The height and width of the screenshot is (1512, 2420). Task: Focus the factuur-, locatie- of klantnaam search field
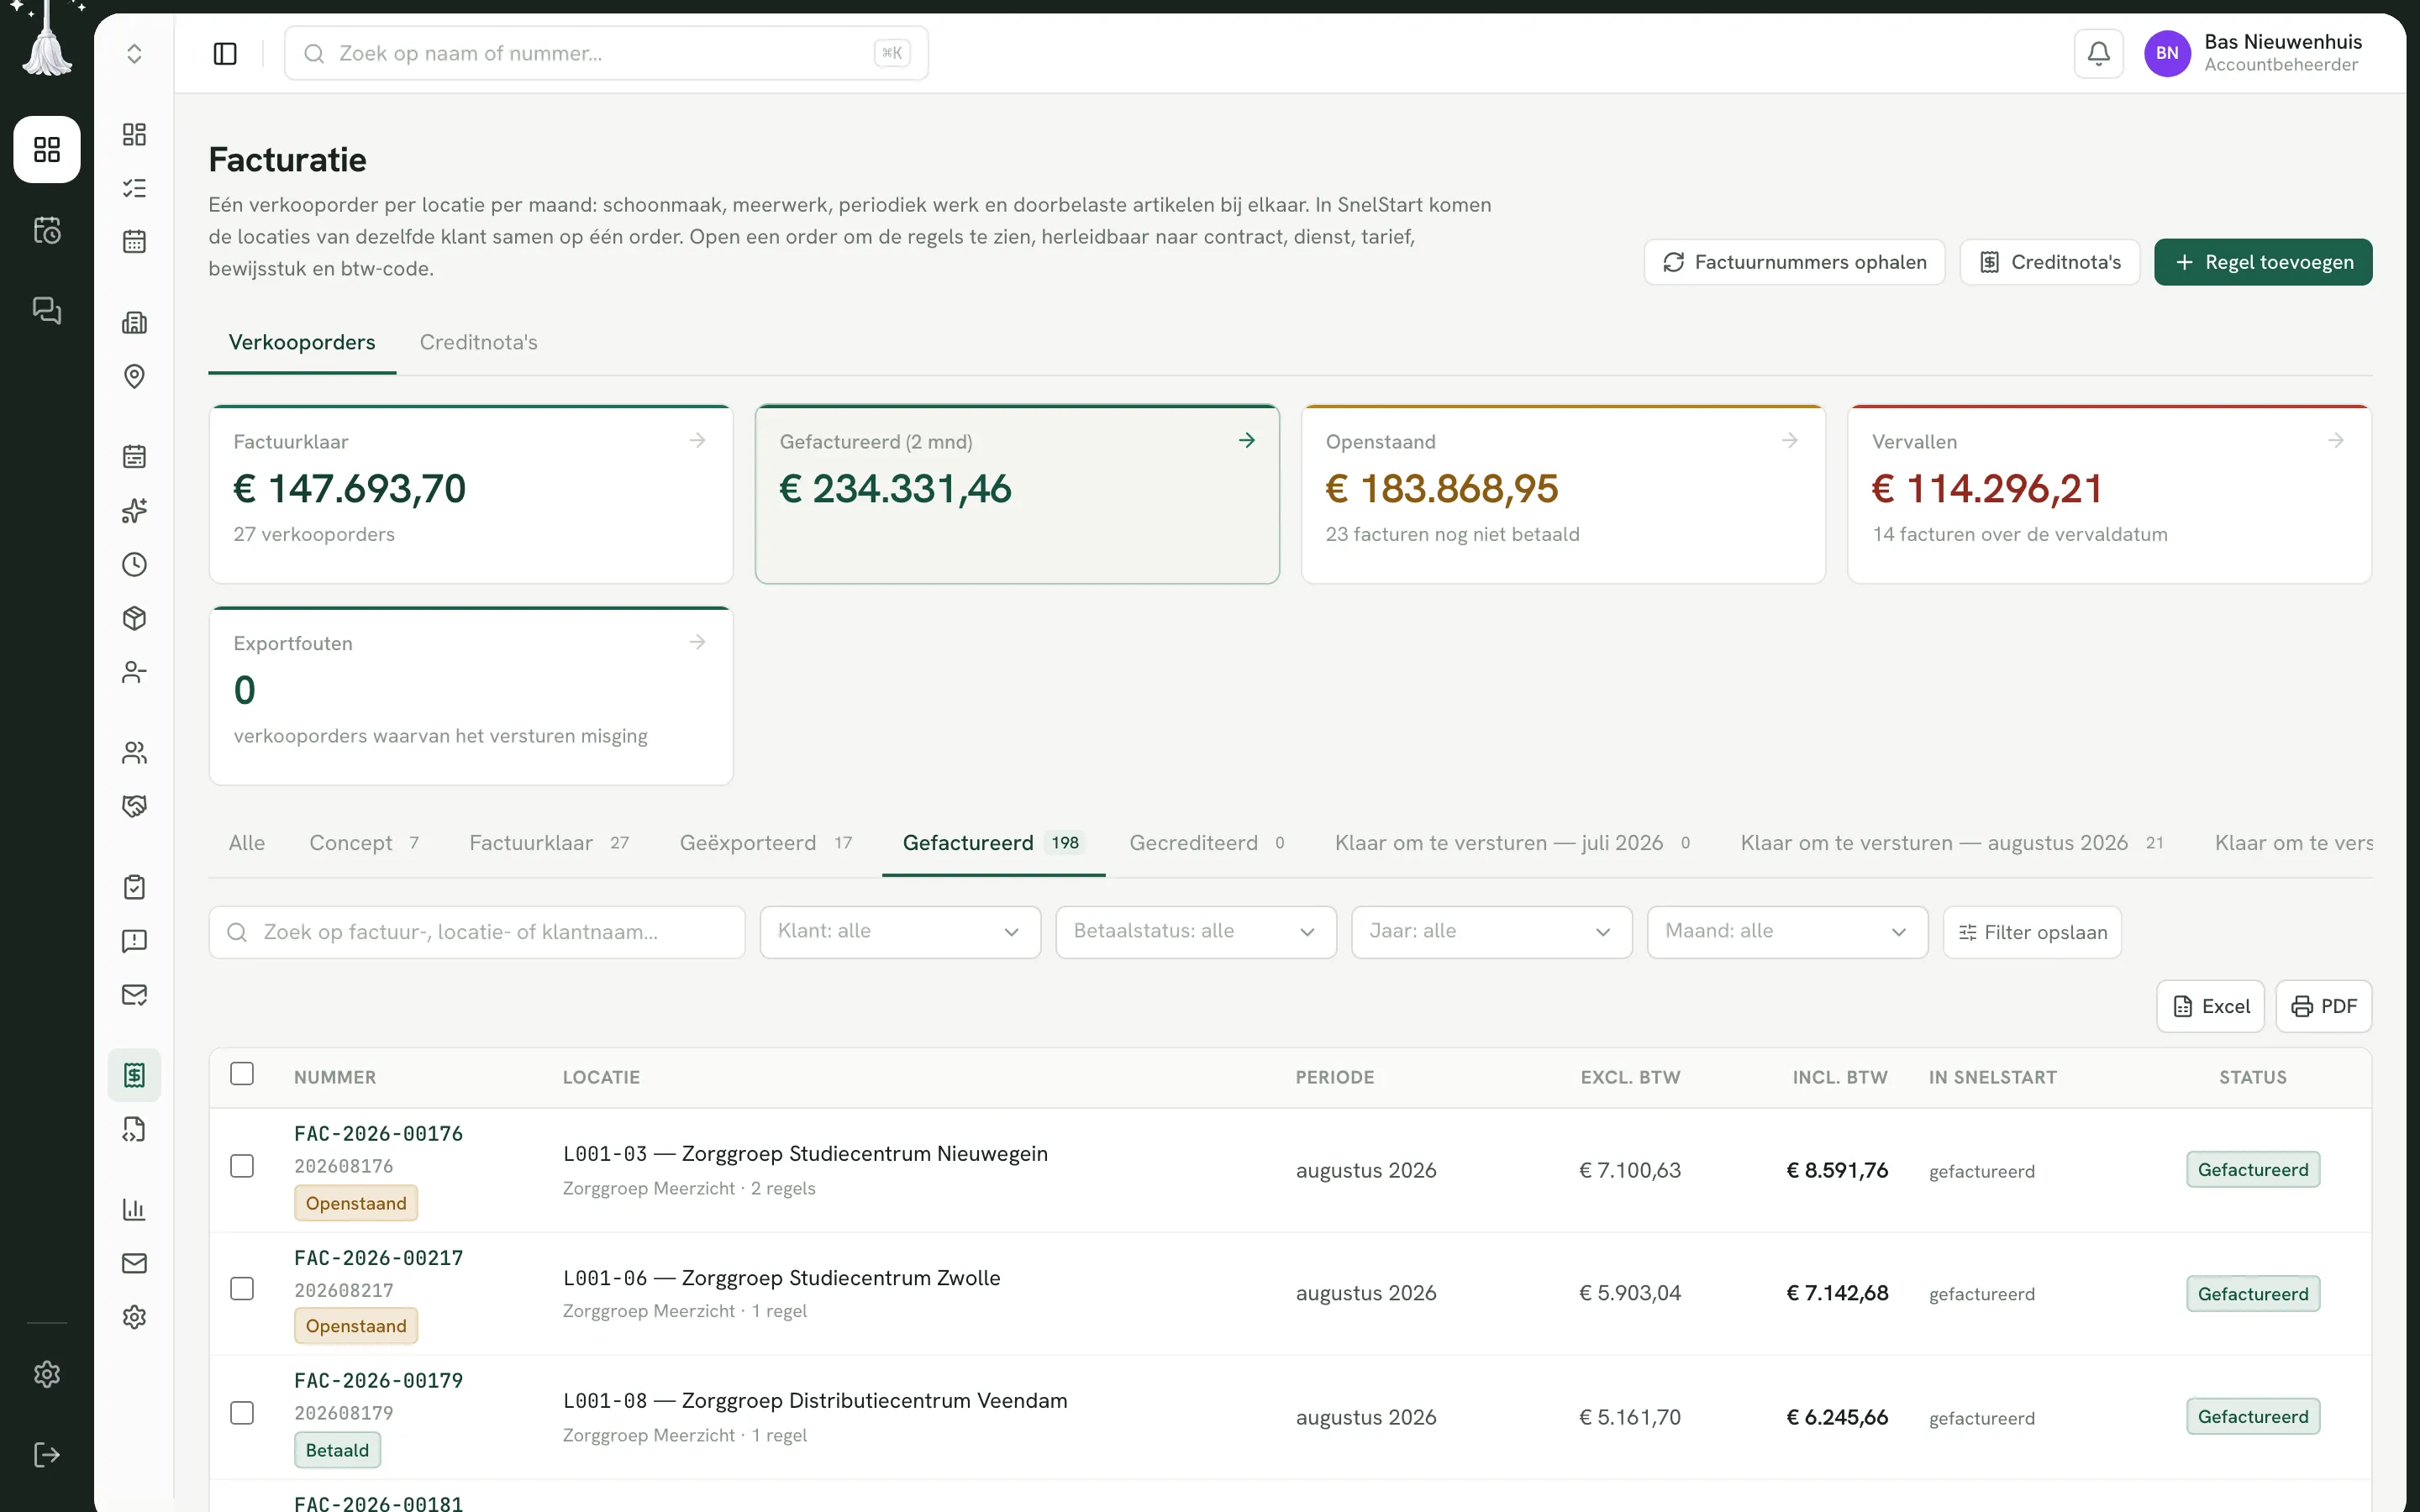[x=477, y=932]
